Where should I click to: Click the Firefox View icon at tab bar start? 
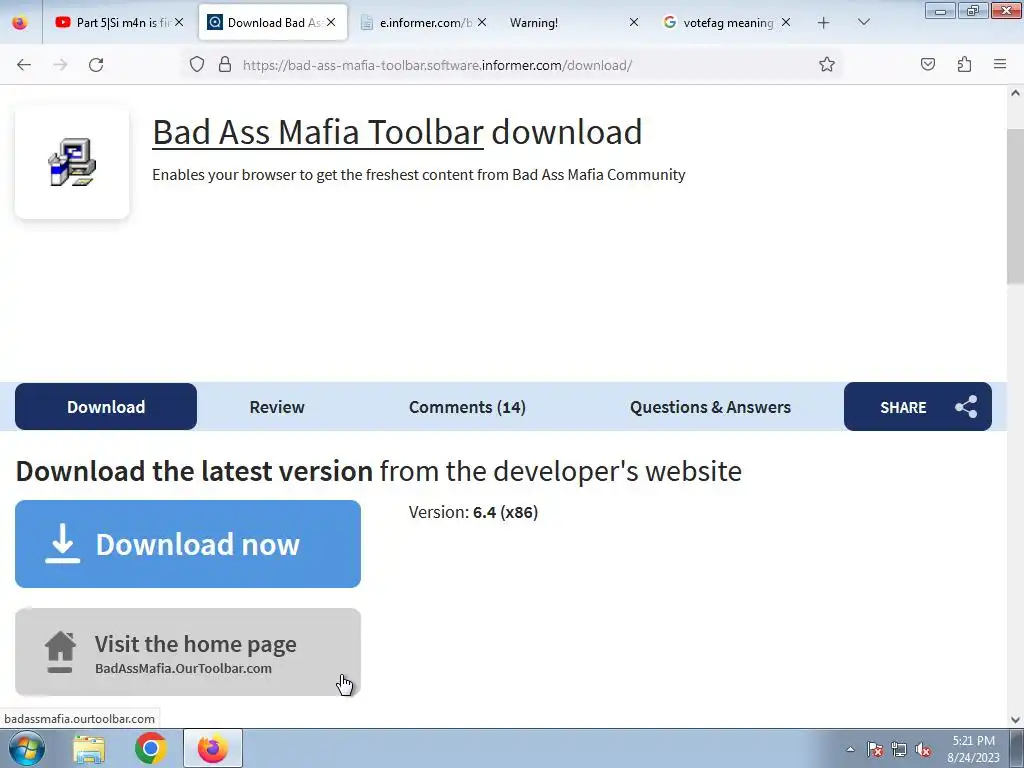20,23
